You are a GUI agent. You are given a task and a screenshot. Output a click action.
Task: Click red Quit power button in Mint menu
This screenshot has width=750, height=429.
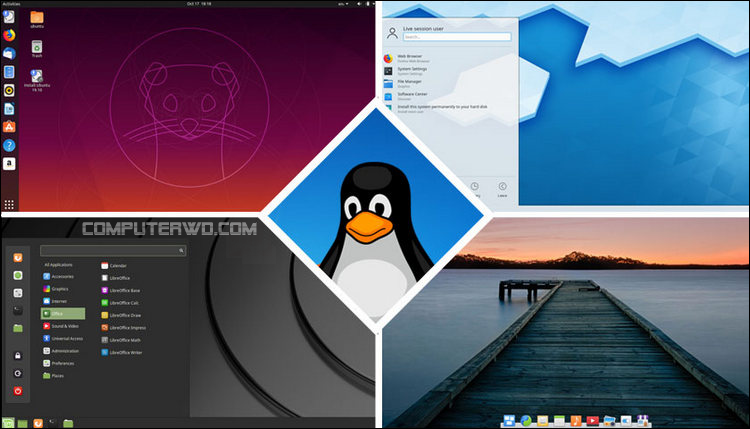[18, 391]
